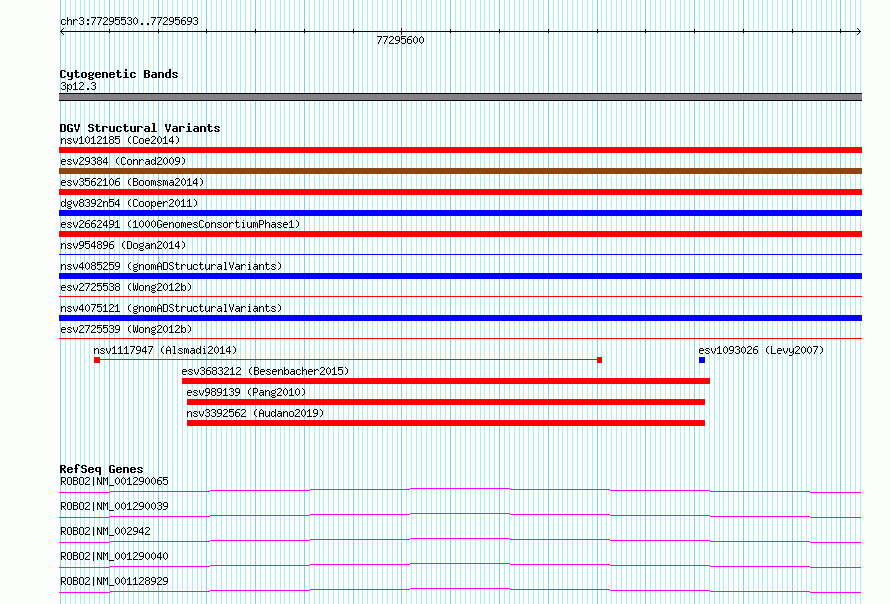Open variant esv2725539 (Wong2012b) label

(126, 329)
